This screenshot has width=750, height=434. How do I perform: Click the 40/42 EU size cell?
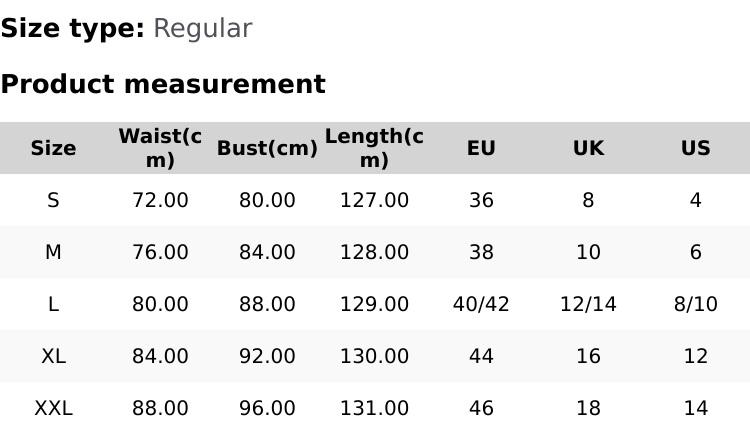tap(481, 304)
